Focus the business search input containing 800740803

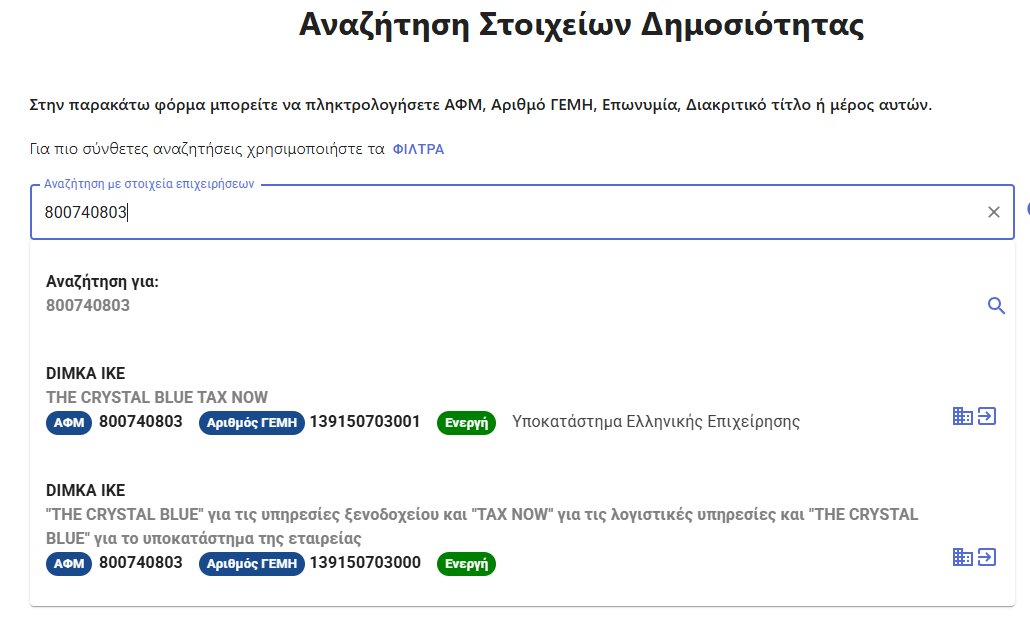pyautogui.click(x=522, y=212)
